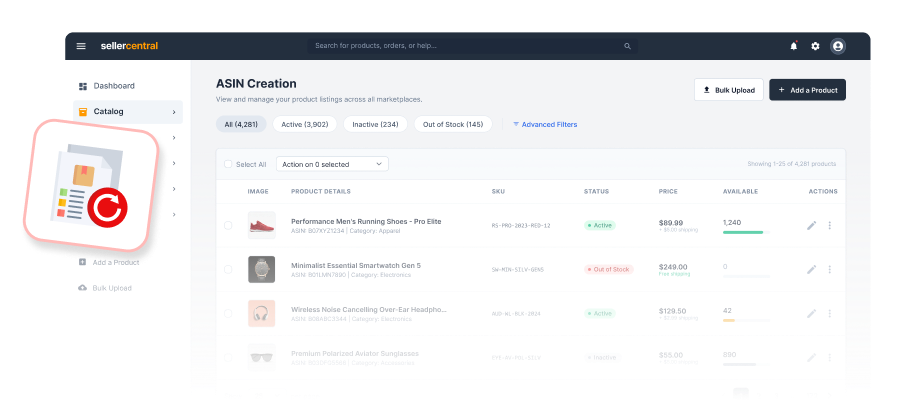Open the red running shoe thumbnail
900x400 pixels.
[x=262, y=226]
